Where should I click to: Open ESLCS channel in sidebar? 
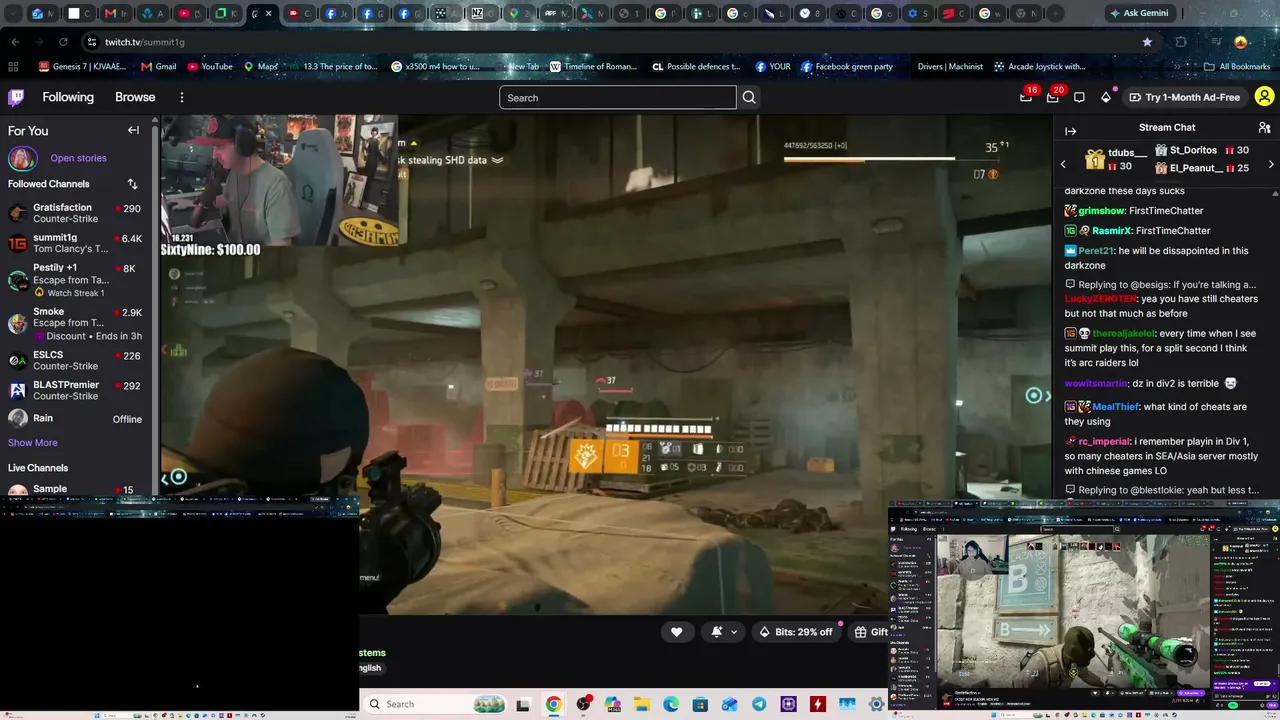pyautogui.click(x=75, y=360)
